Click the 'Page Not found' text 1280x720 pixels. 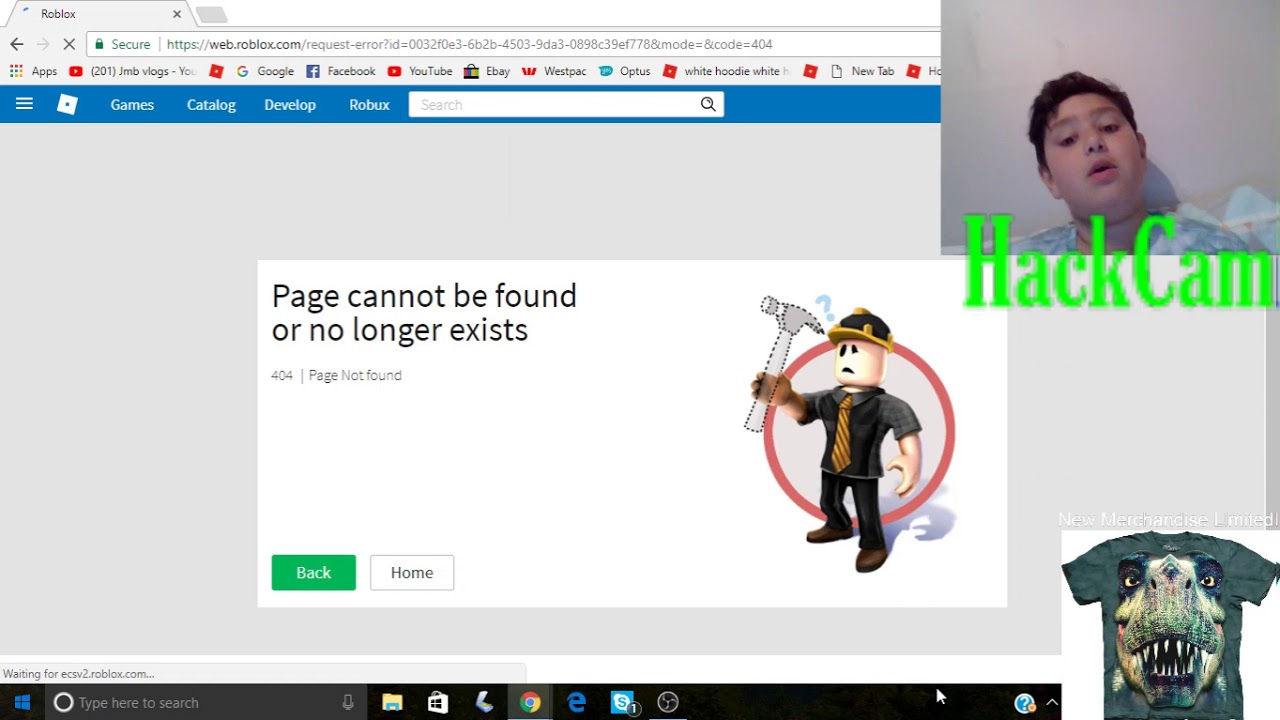click(355, 375)
